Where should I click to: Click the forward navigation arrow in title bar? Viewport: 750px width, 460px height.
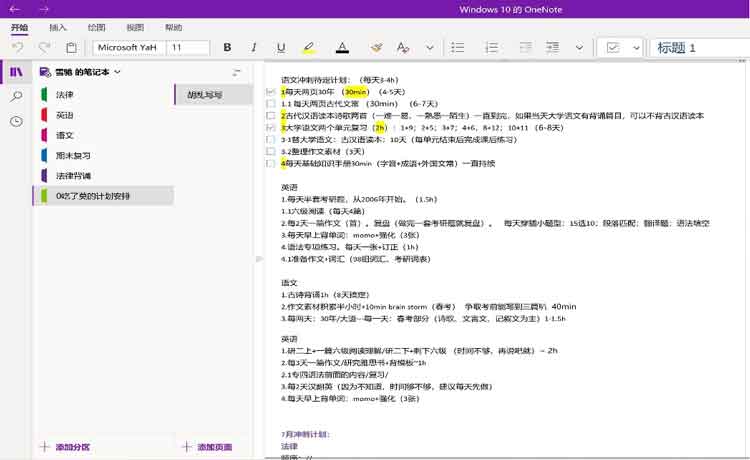(x=44, y=9)
